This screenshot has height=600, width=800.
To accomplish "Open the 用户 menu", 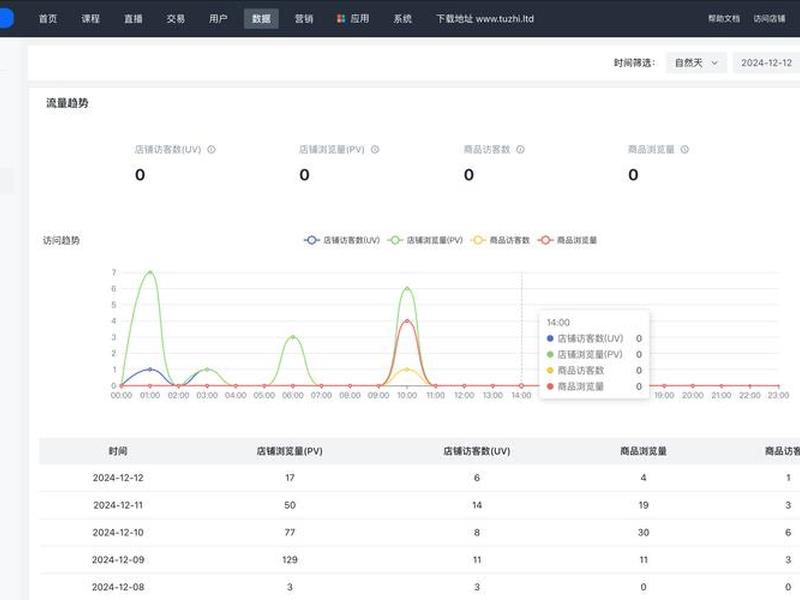I will point(218,19).
